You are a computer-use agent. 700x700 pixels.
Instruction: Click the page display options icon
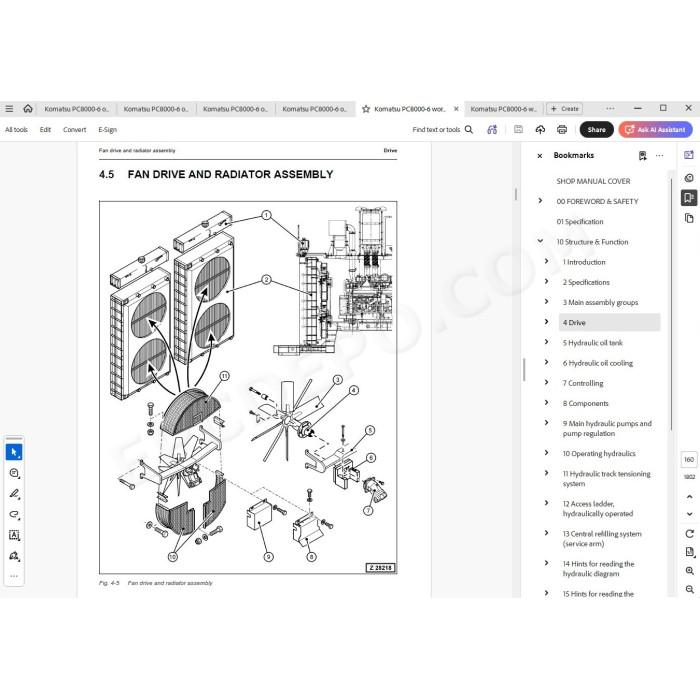pyautogui.click(x=689, y=552)
